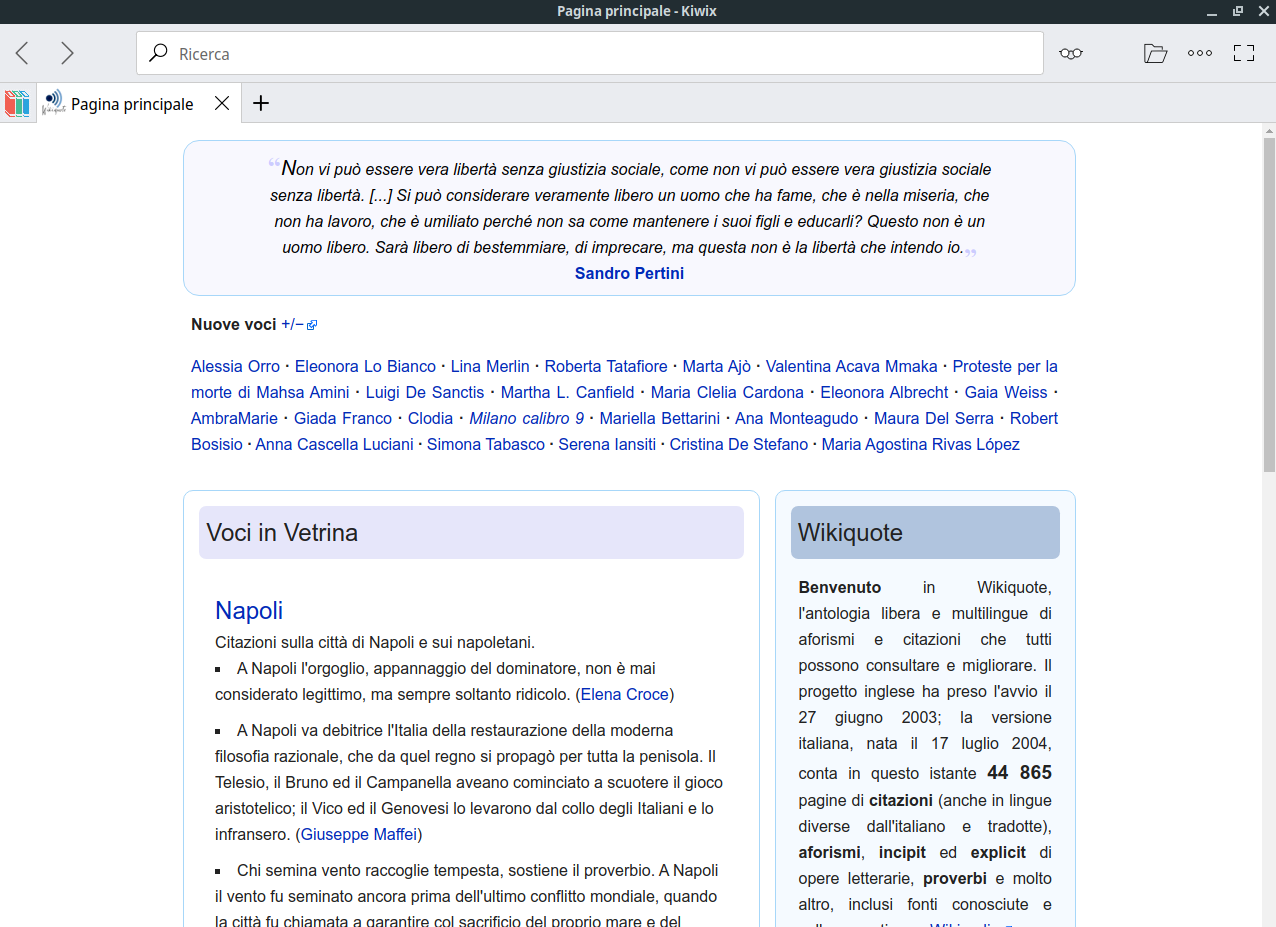Screen dimensions: 1276x927
Task: Open the Marta Ajò article
Action: (x=717, y=366)
